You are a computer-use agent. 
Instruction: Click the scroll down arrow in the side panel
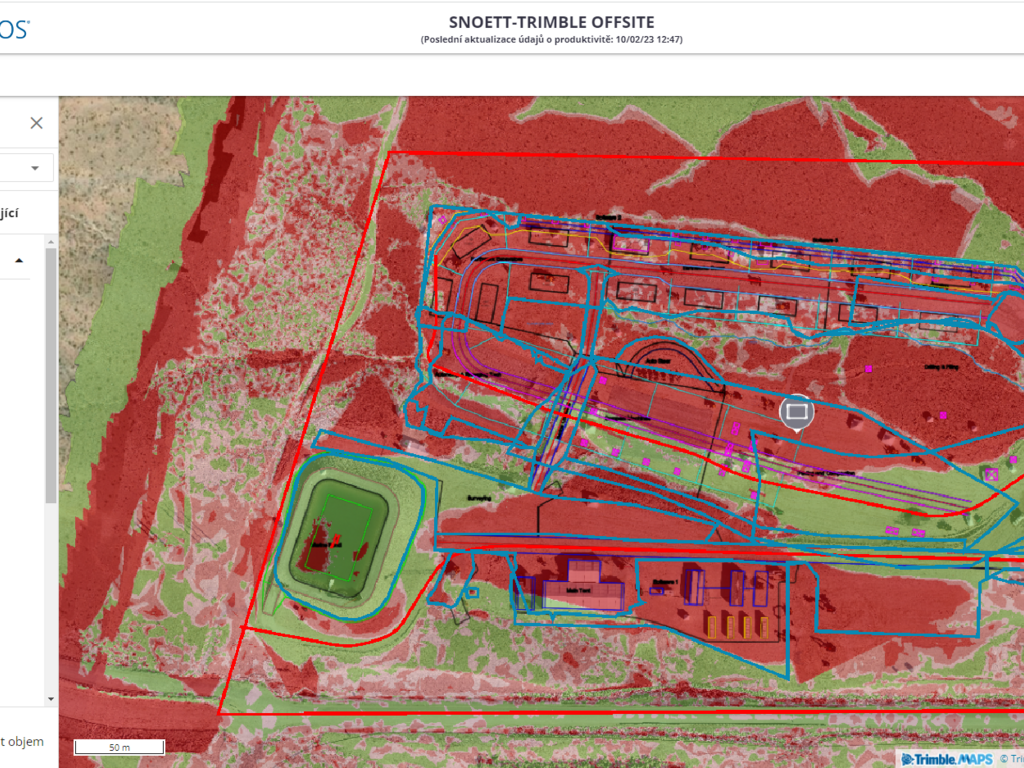tap(51, 698)
